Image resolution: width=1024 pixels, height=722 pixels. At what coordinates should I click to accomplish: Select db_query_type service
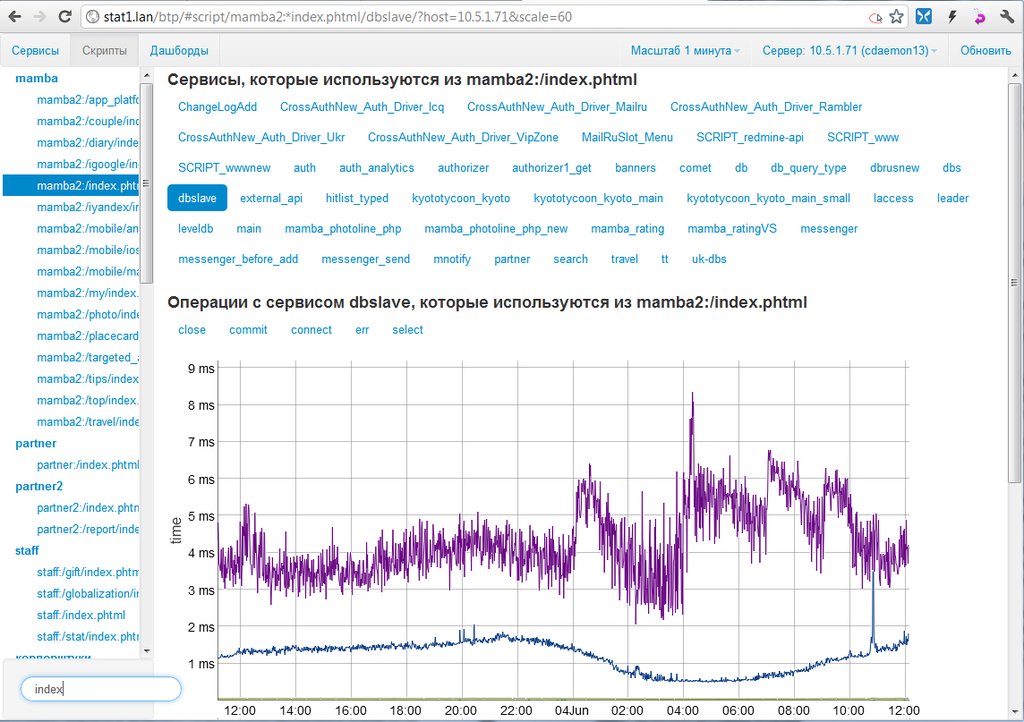pos(808,168)
